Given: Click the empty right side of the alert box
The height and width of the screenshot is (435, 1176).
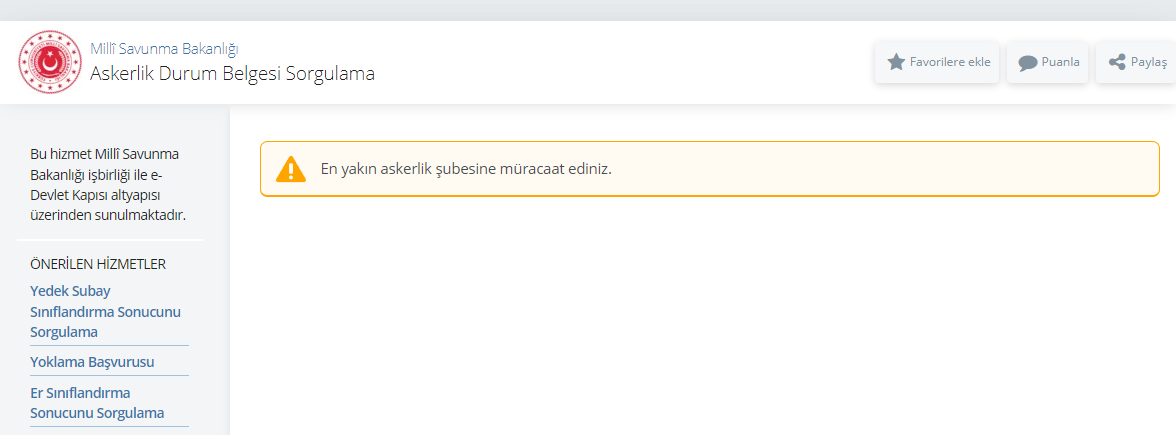Looking at the screenshot, I should click(900, 169).
